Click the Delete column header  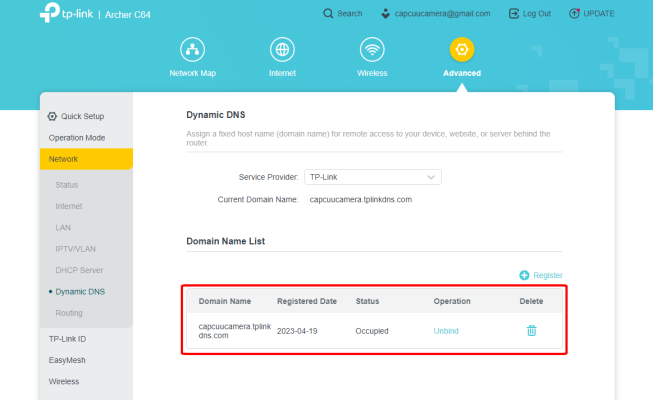click(531, 301)
